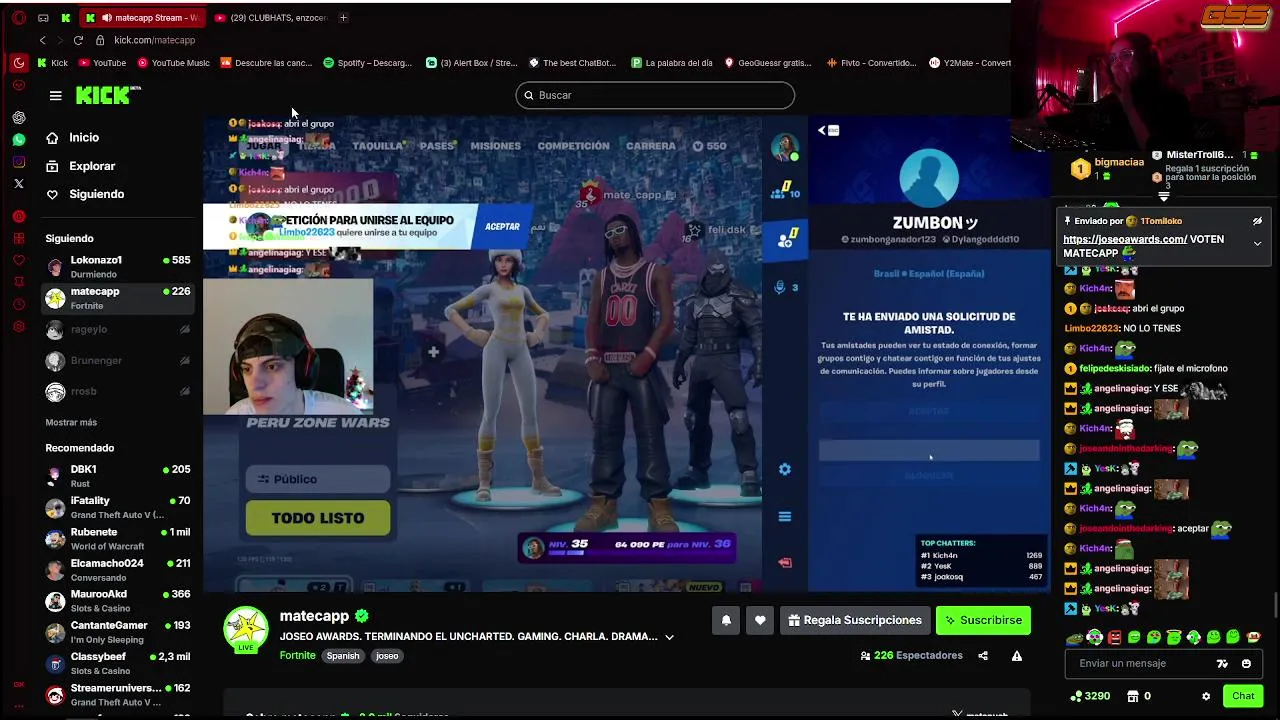Hide the pinned chat message
Image resolution: width=1280 pixels, height=720 pixels.
1257,221
